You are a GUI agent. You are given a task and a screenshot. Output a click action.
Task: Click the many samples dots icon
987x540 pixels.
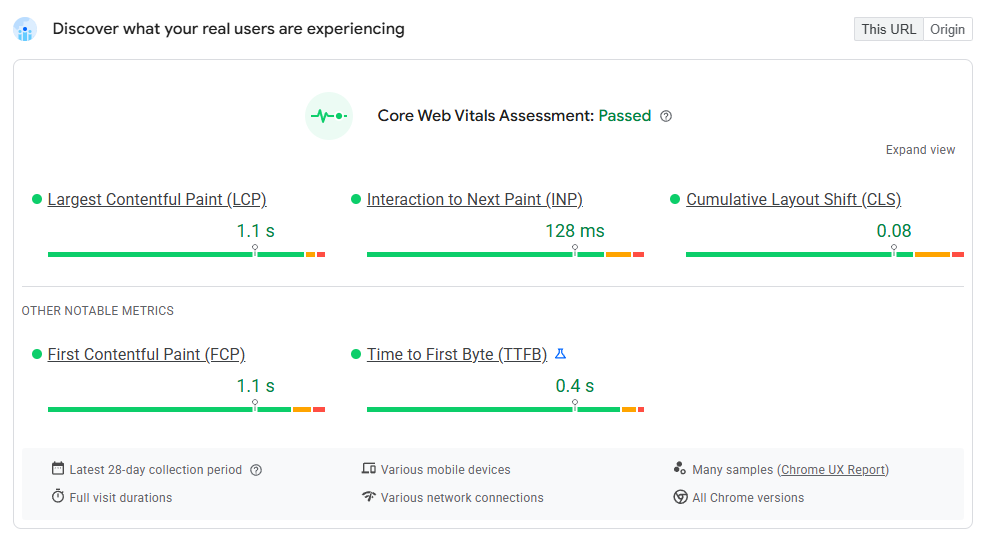point(680,469)
